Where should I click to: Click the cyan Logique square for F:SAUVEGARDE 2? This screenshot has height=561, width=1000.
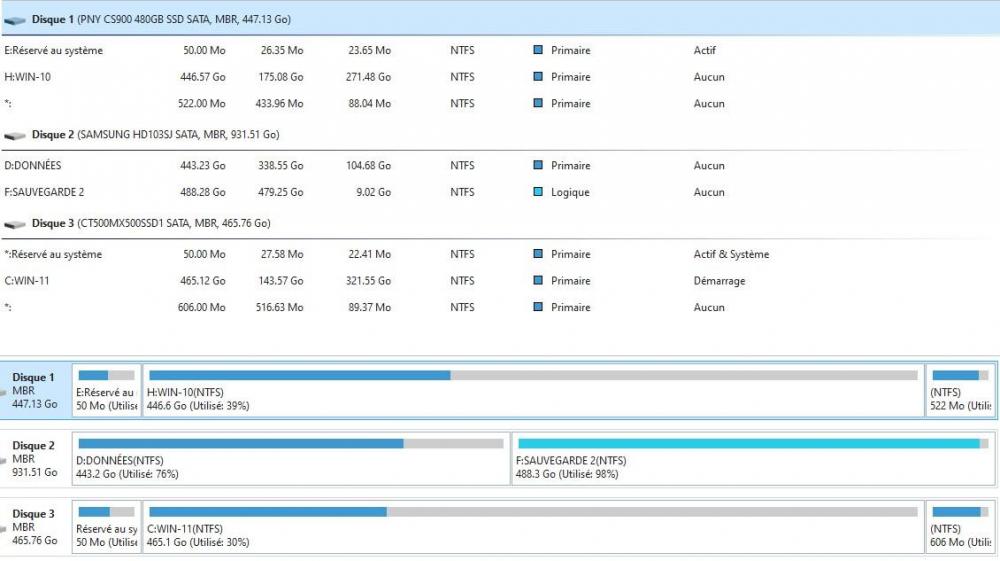(x=538, y=192)
